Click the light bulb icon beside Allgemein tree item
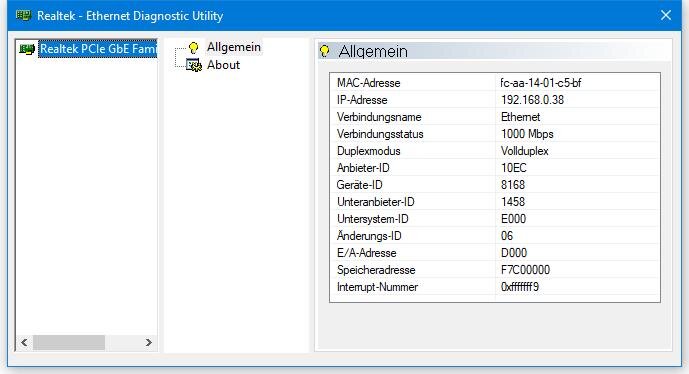The height and width of the screenshot is (374, 689). (193, 47)
